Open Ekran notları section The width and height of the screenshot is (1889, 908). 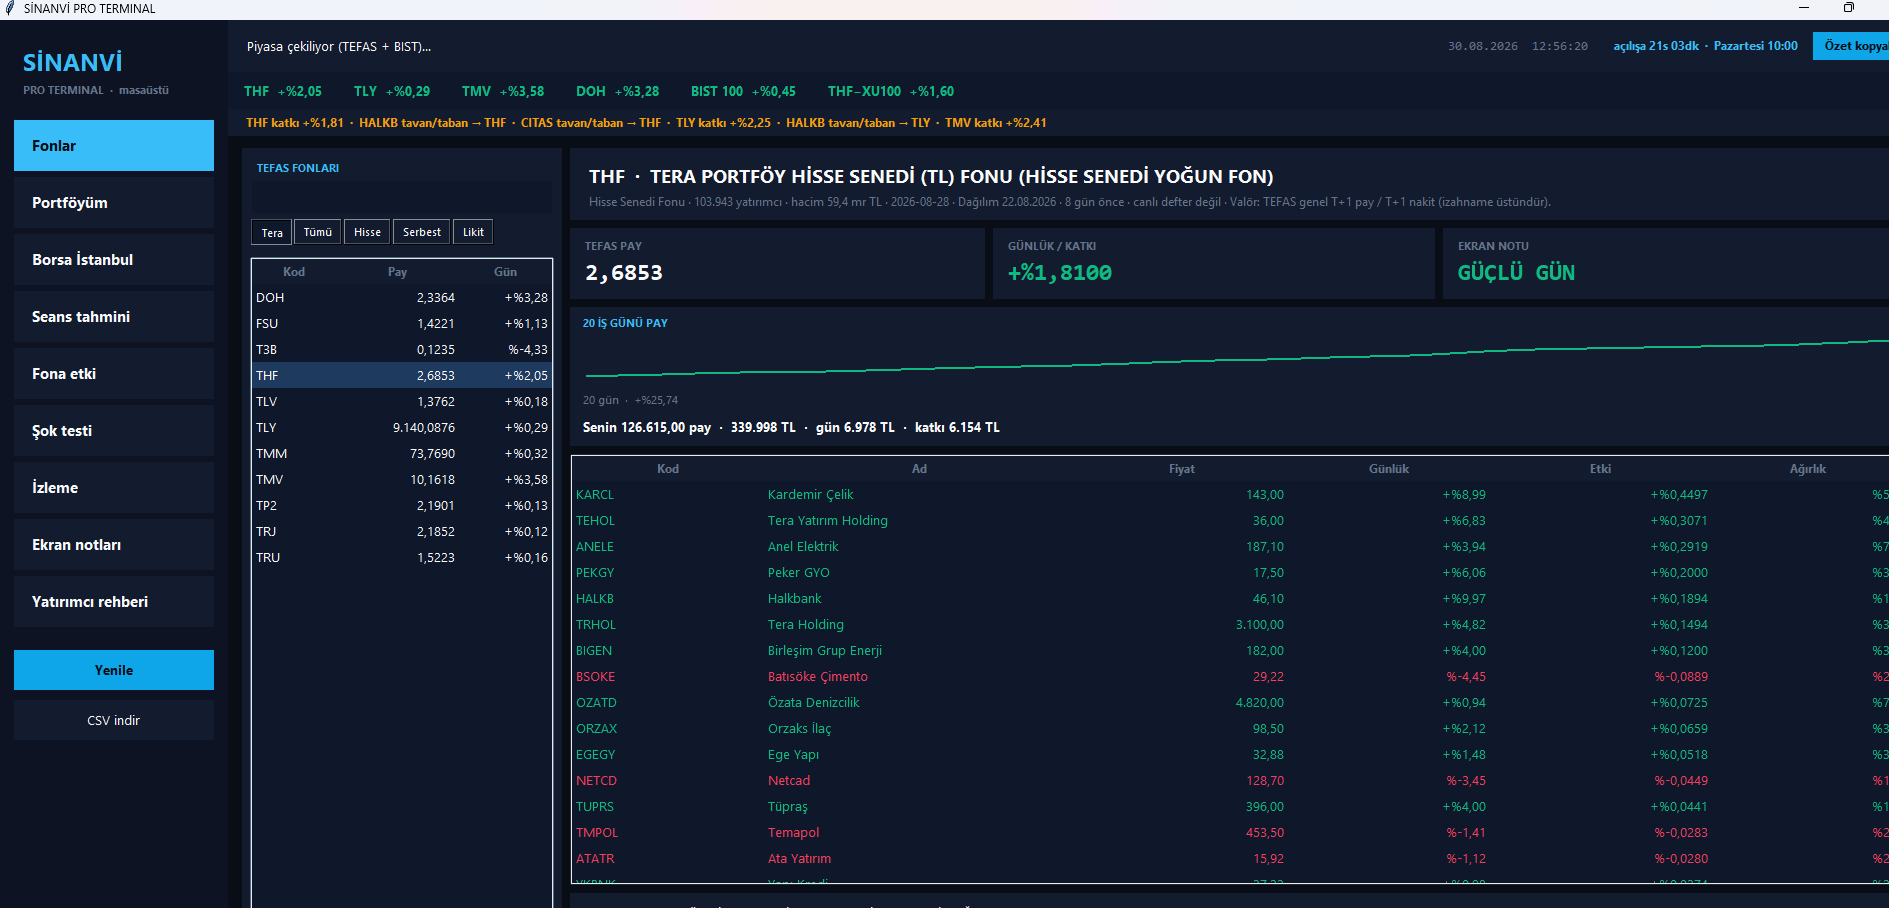(x=114, y=545)
